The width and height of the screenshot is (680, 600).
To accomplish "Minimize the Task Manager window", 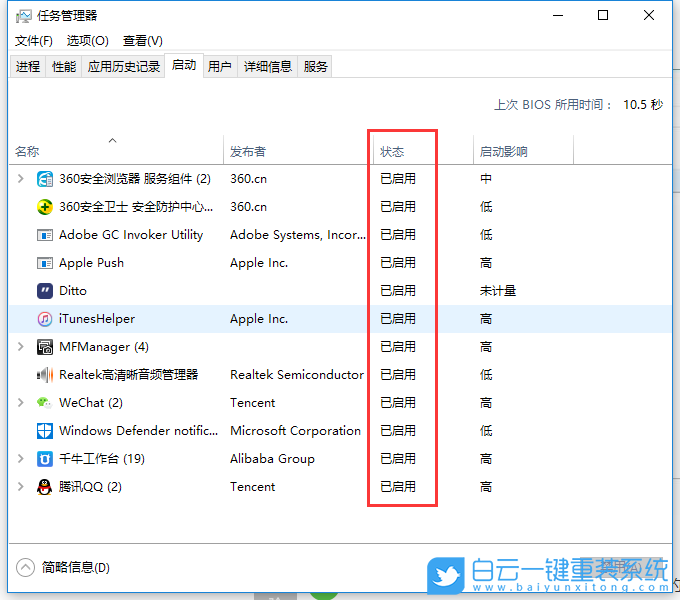I will 558,16.
